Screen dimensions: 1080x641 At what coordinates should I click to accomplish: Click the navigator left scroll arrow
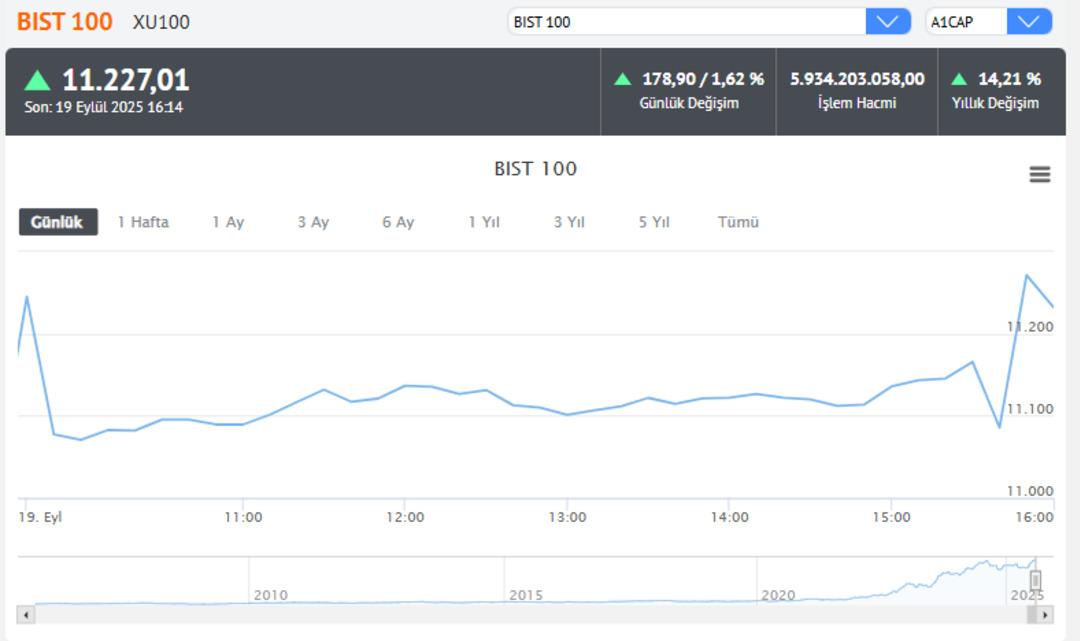26,615
